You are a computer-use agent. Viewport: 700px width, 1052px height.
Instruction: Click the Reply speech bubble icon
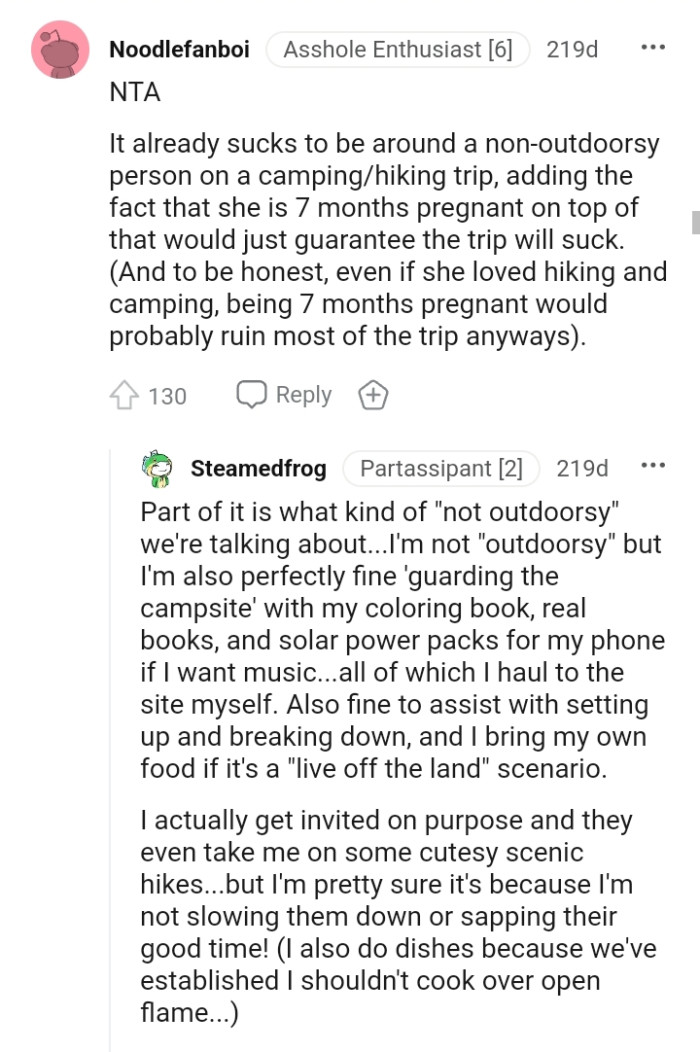pos(252,394)
